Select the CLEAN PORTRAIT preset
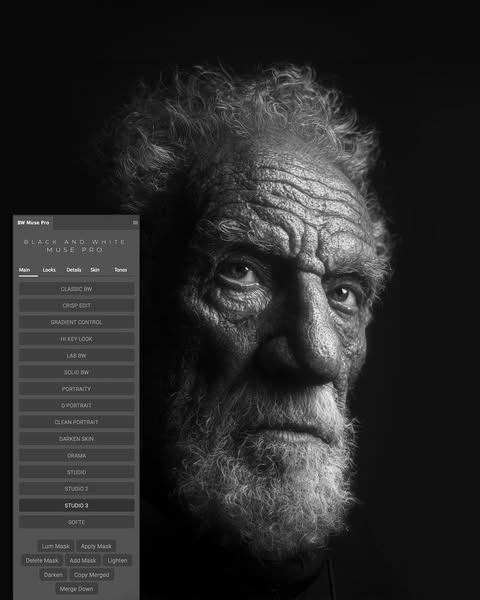 [77, 422]
